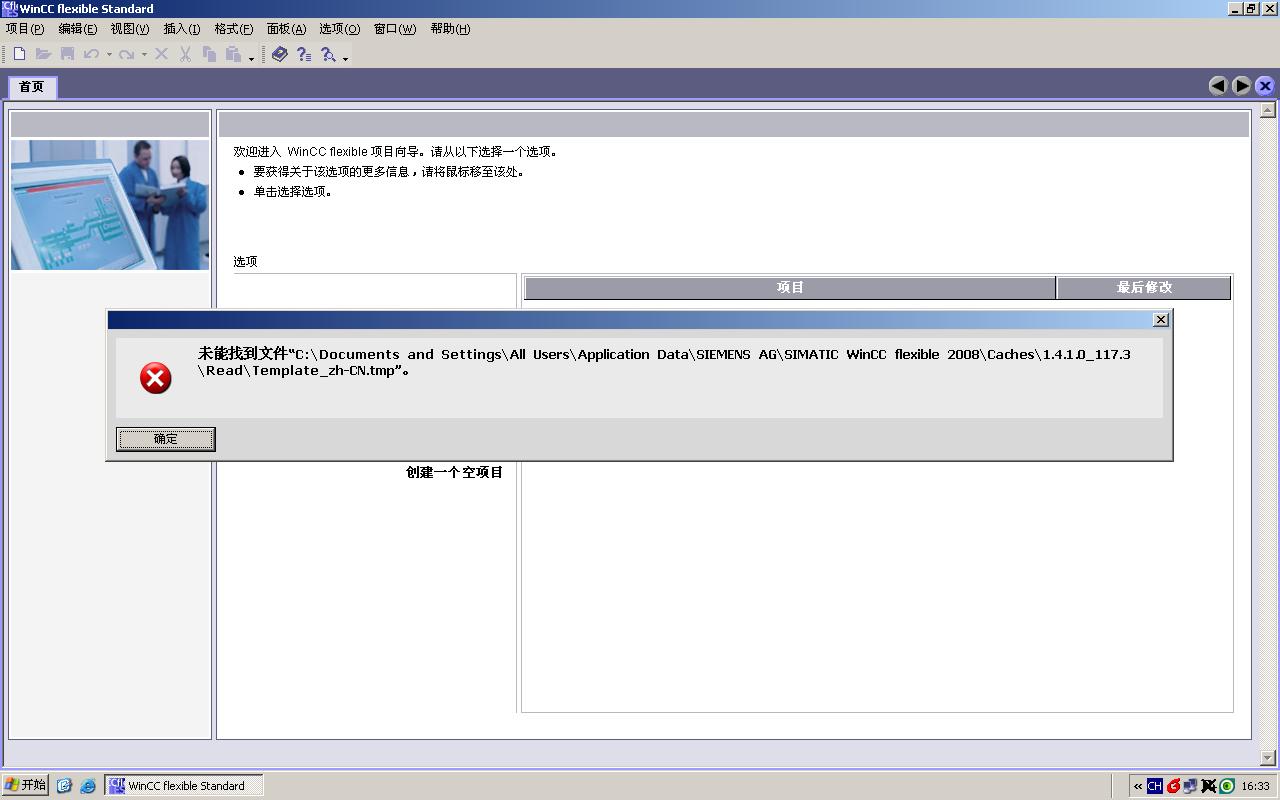Click the network computers tray icon
This screenshot has width=1280, height=800.
coord(1191,786)
